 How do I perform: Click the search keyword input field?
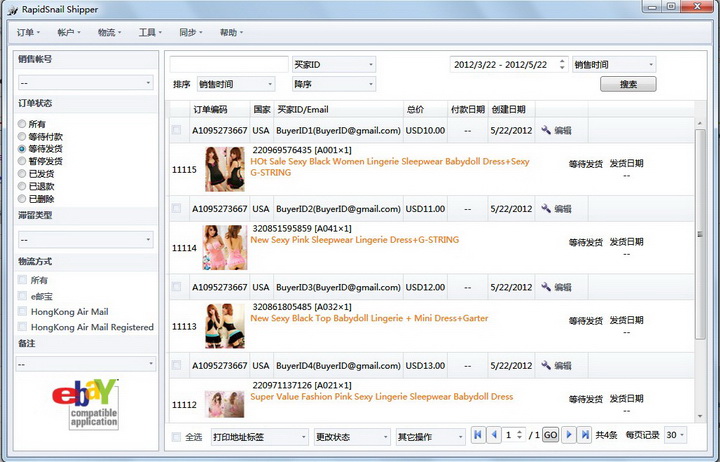pos(229,65)
